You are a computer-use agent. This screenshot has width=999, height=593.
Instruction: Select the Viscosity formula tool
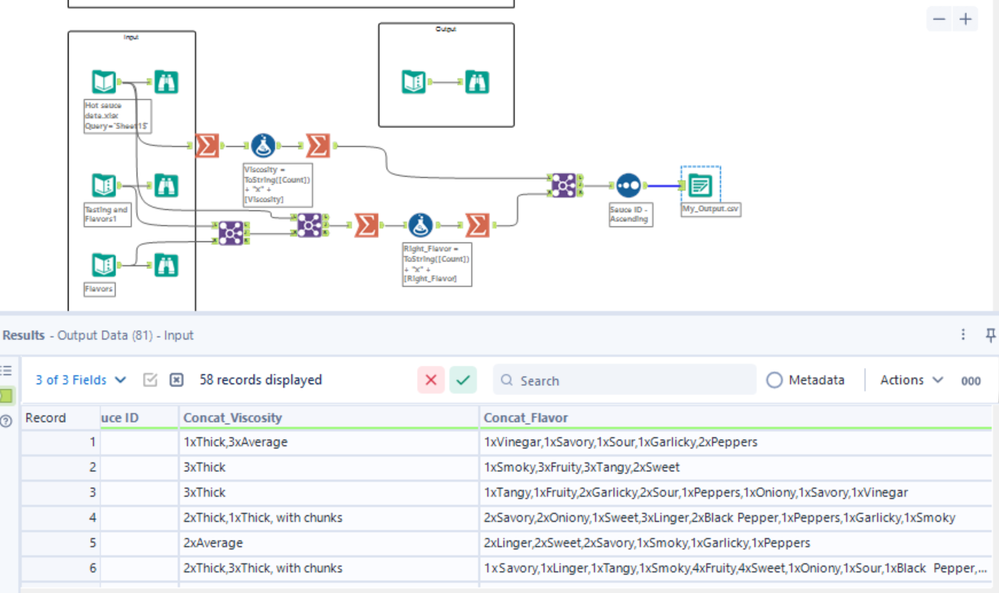(x=263, y=146)
